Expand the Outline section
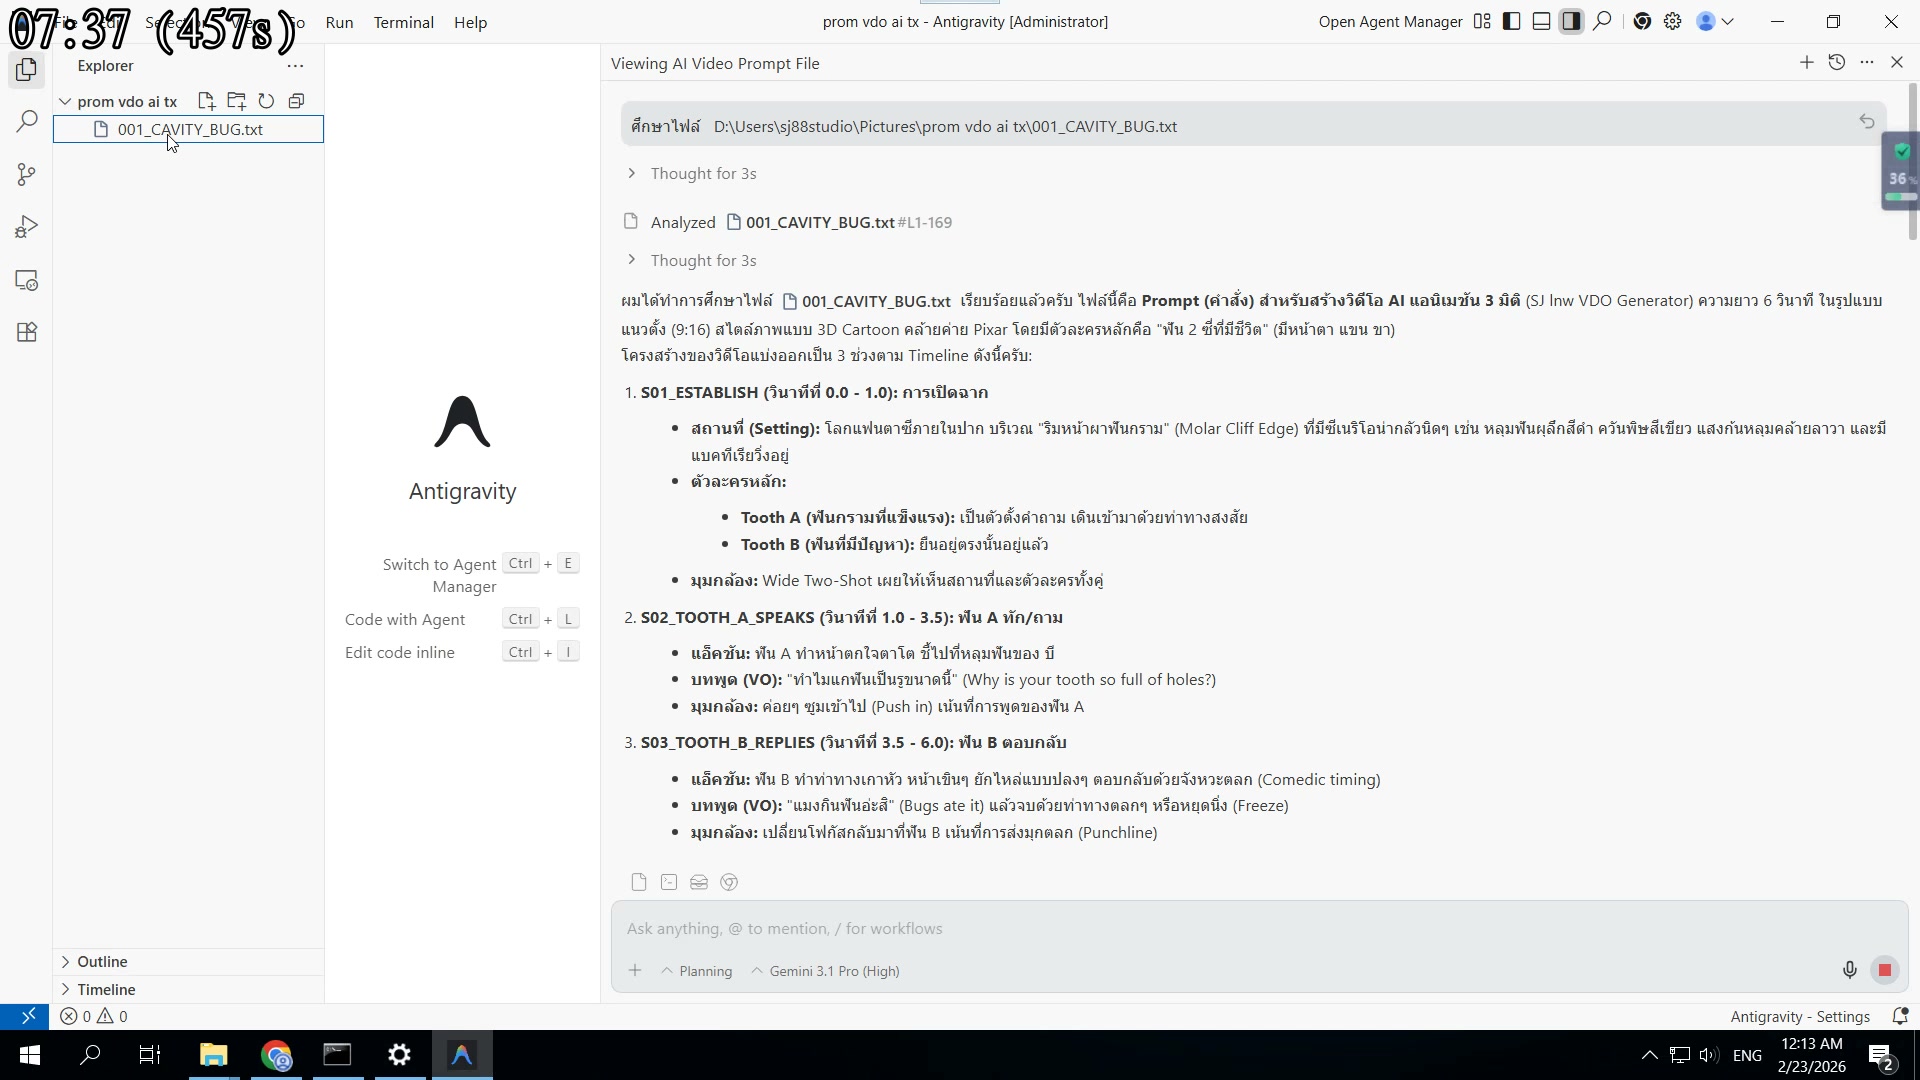The image size is (1920, 1080). (x=102, y=961)
